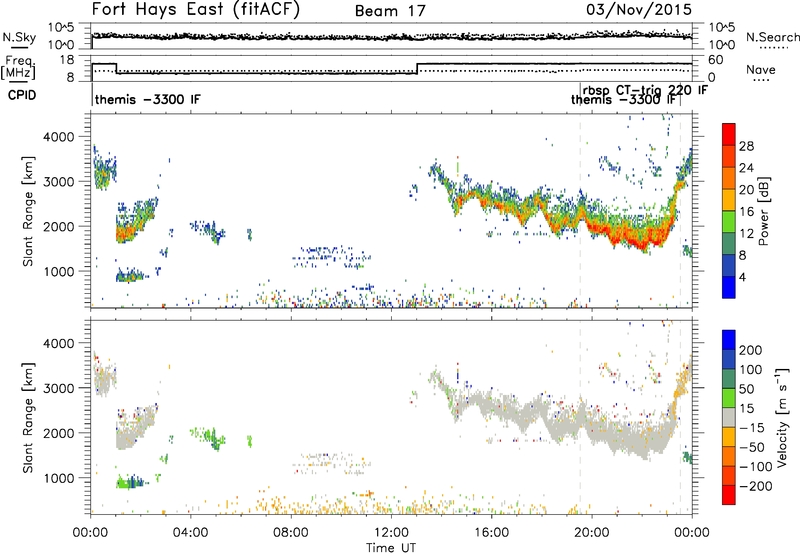Click the 'Freq. [MHz]' axis label
The image size is (800, 554).
(x=18, y=67)
